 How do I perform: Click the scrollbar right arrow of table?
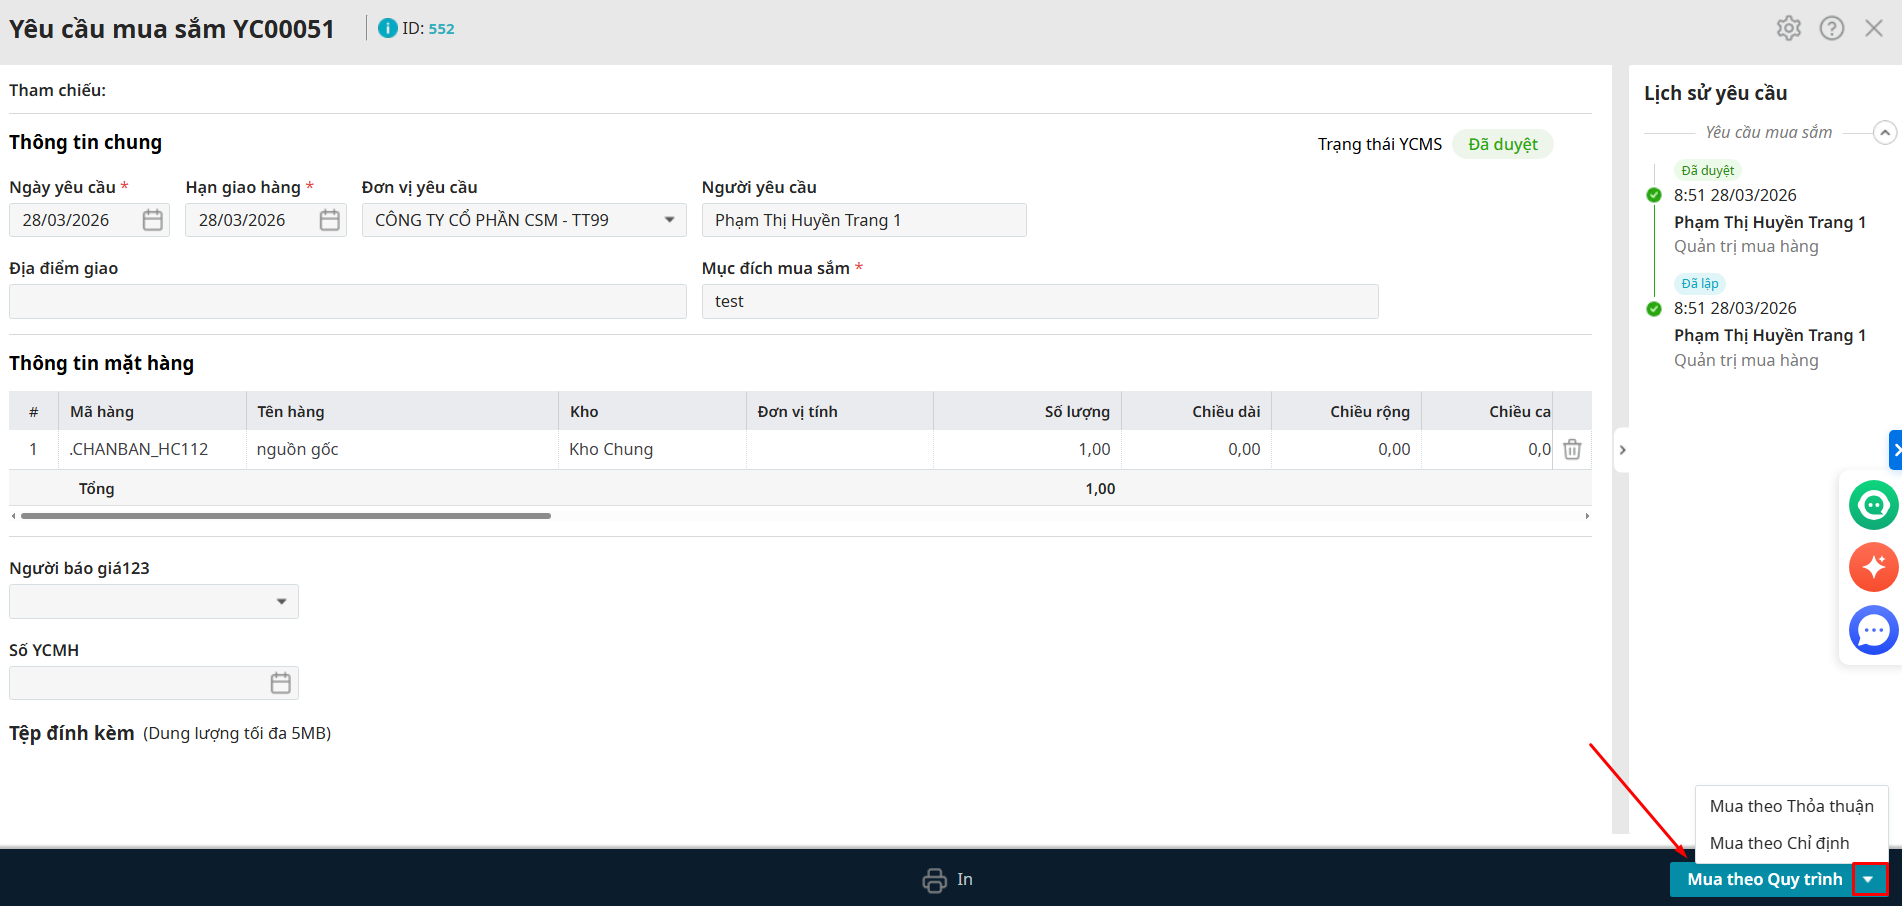tap(1587, 516)
